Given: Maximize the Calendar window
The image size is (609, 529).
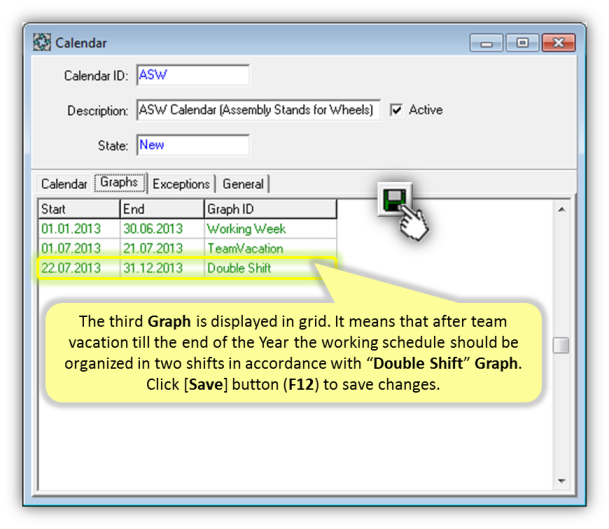Looking at the screenshot, I should coord(521,43).
